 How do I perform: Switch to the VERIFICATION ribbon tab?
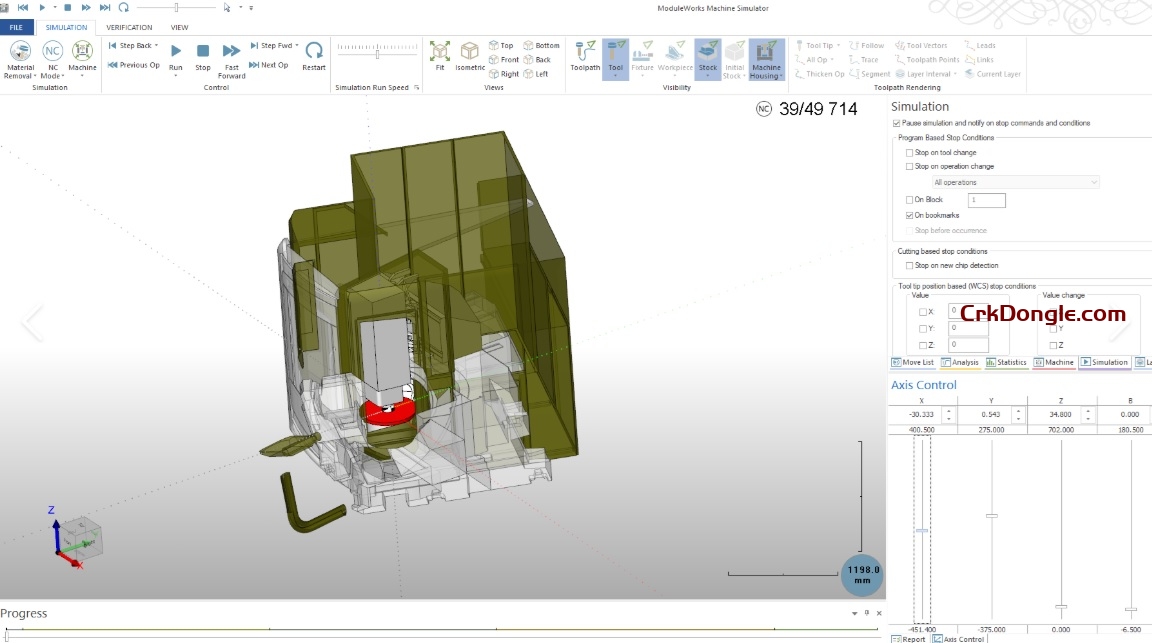click(x=129, y=27)
